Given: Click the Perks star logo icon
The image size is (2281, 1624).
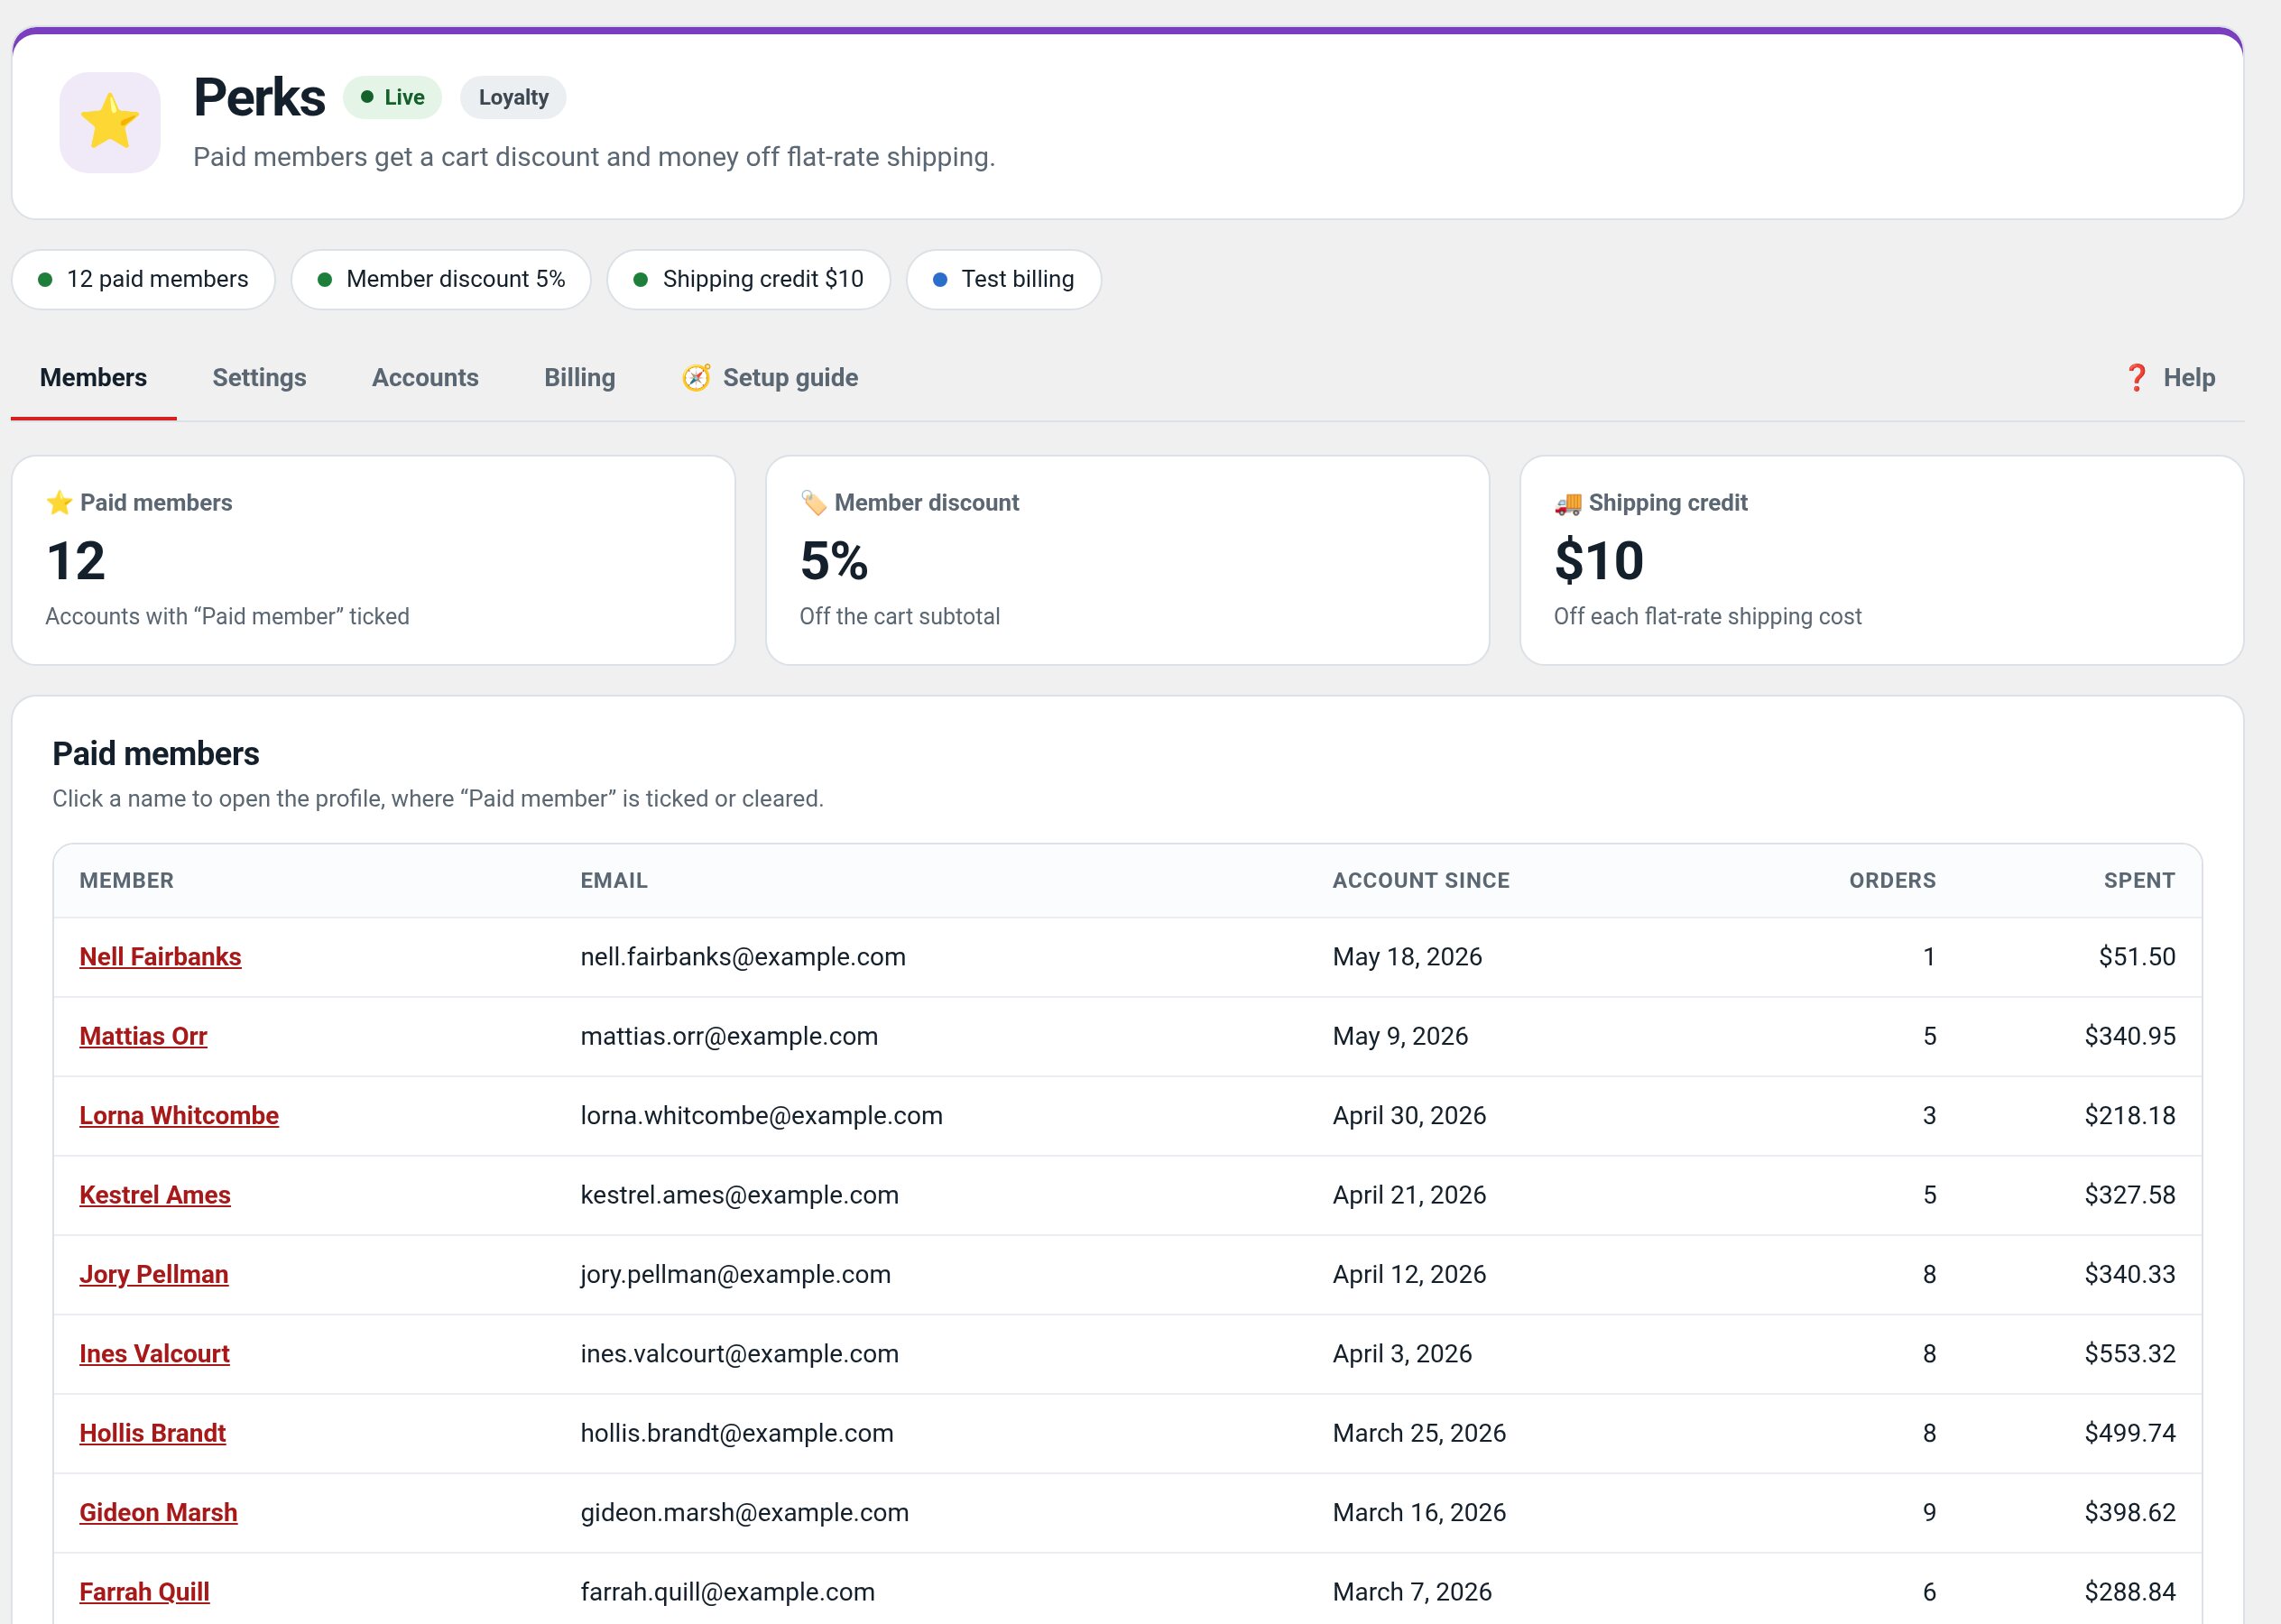Looking at the screenshot, I should click(110, 122).
